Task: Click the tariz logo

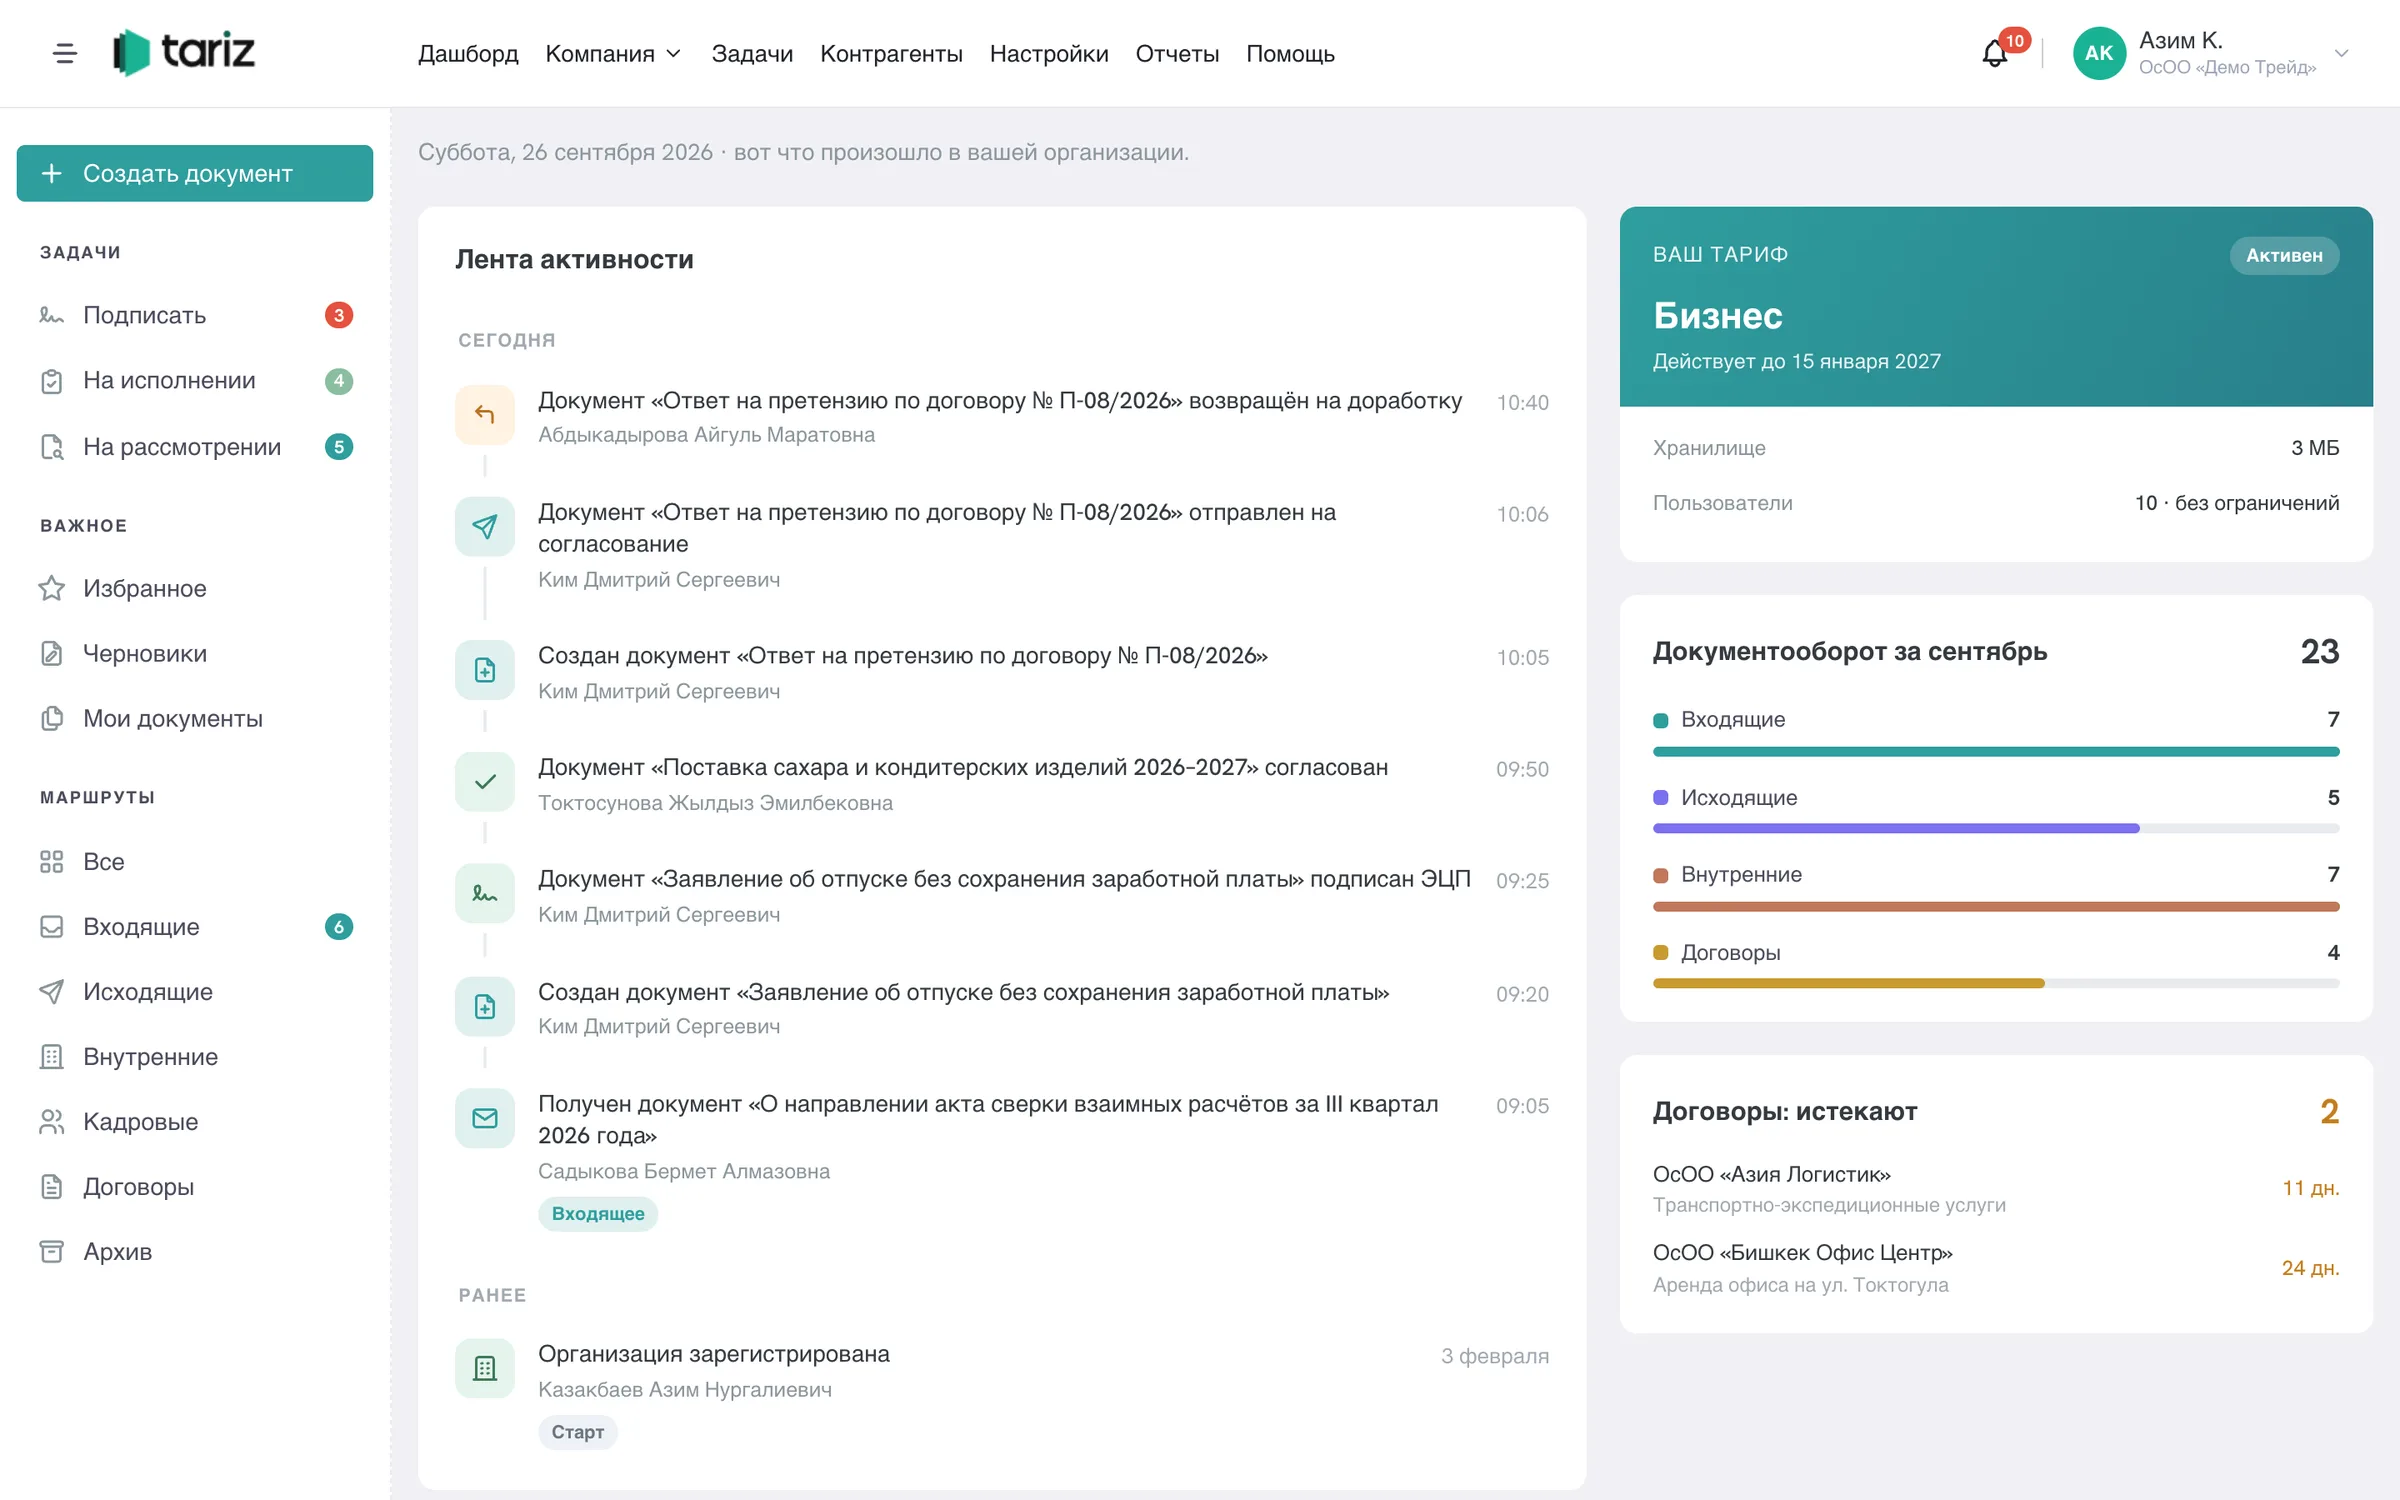Action: (x=184, y=52)
